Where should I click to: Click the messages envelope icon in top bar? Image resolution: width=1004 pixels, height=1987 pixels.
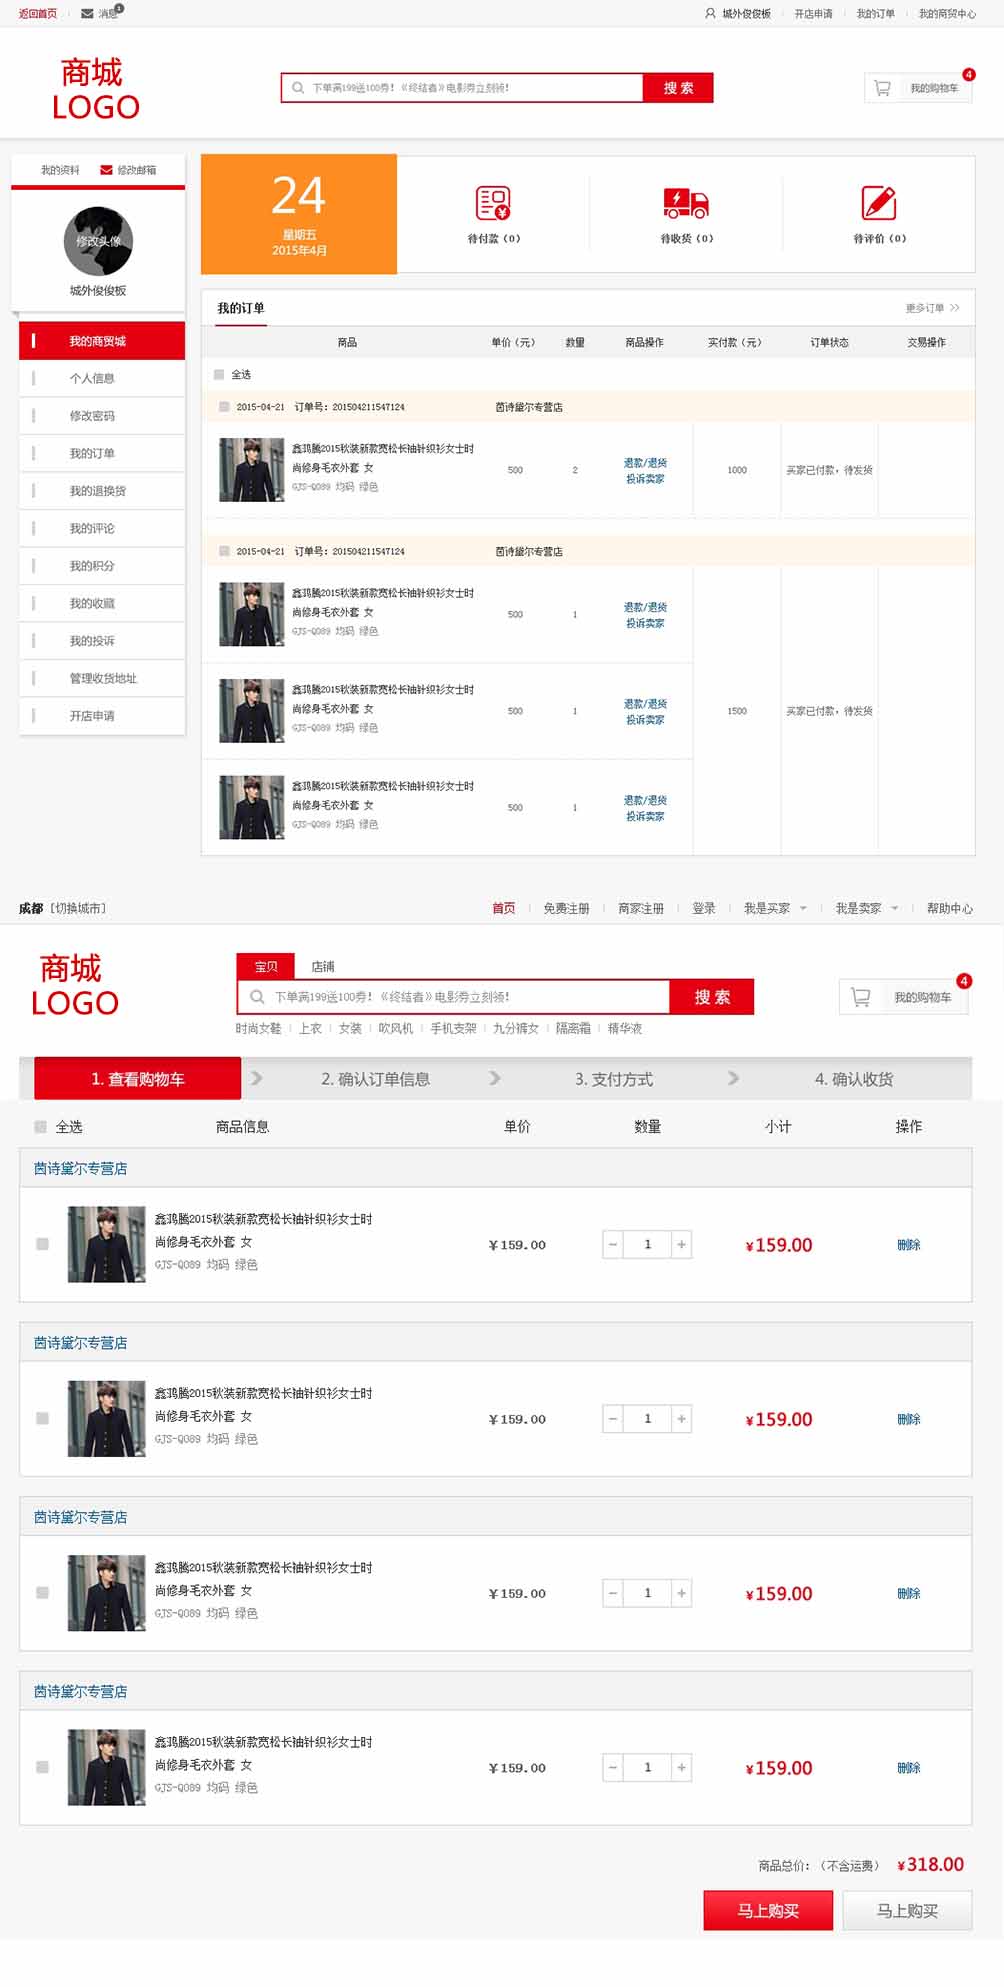(x=88, y=14)
